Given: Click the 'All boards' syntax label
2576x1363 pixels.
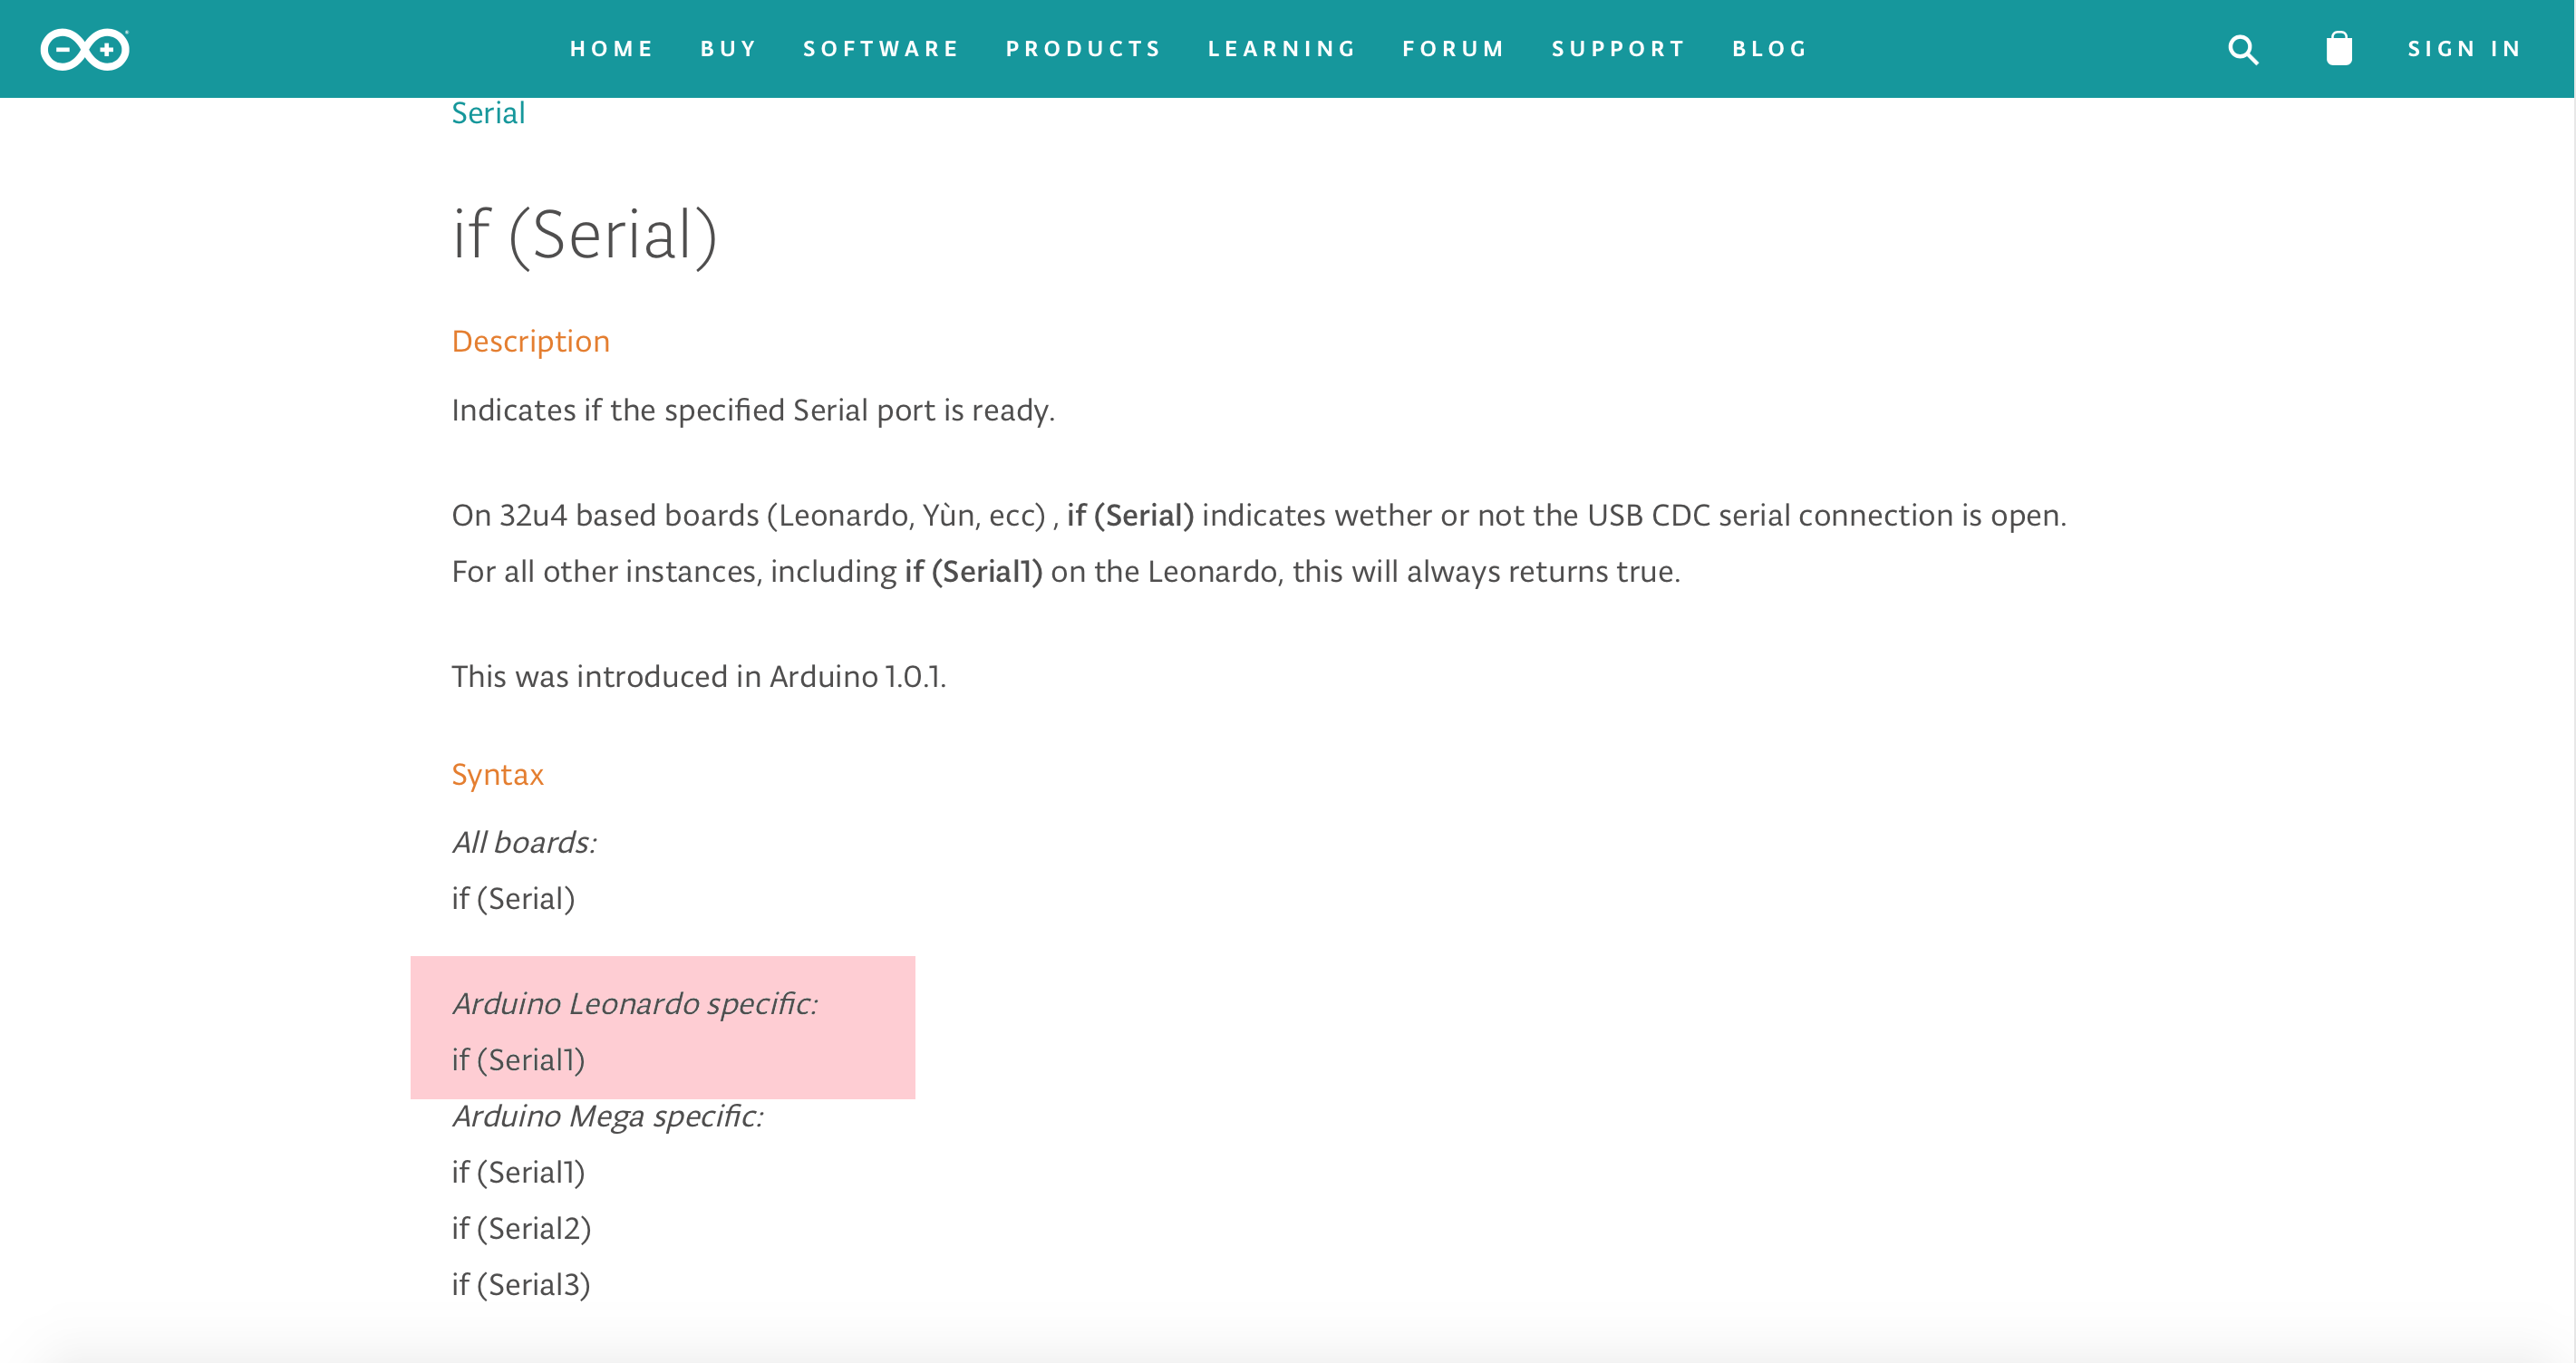Looking at the screenshot, I should click(x=524, y=842).
